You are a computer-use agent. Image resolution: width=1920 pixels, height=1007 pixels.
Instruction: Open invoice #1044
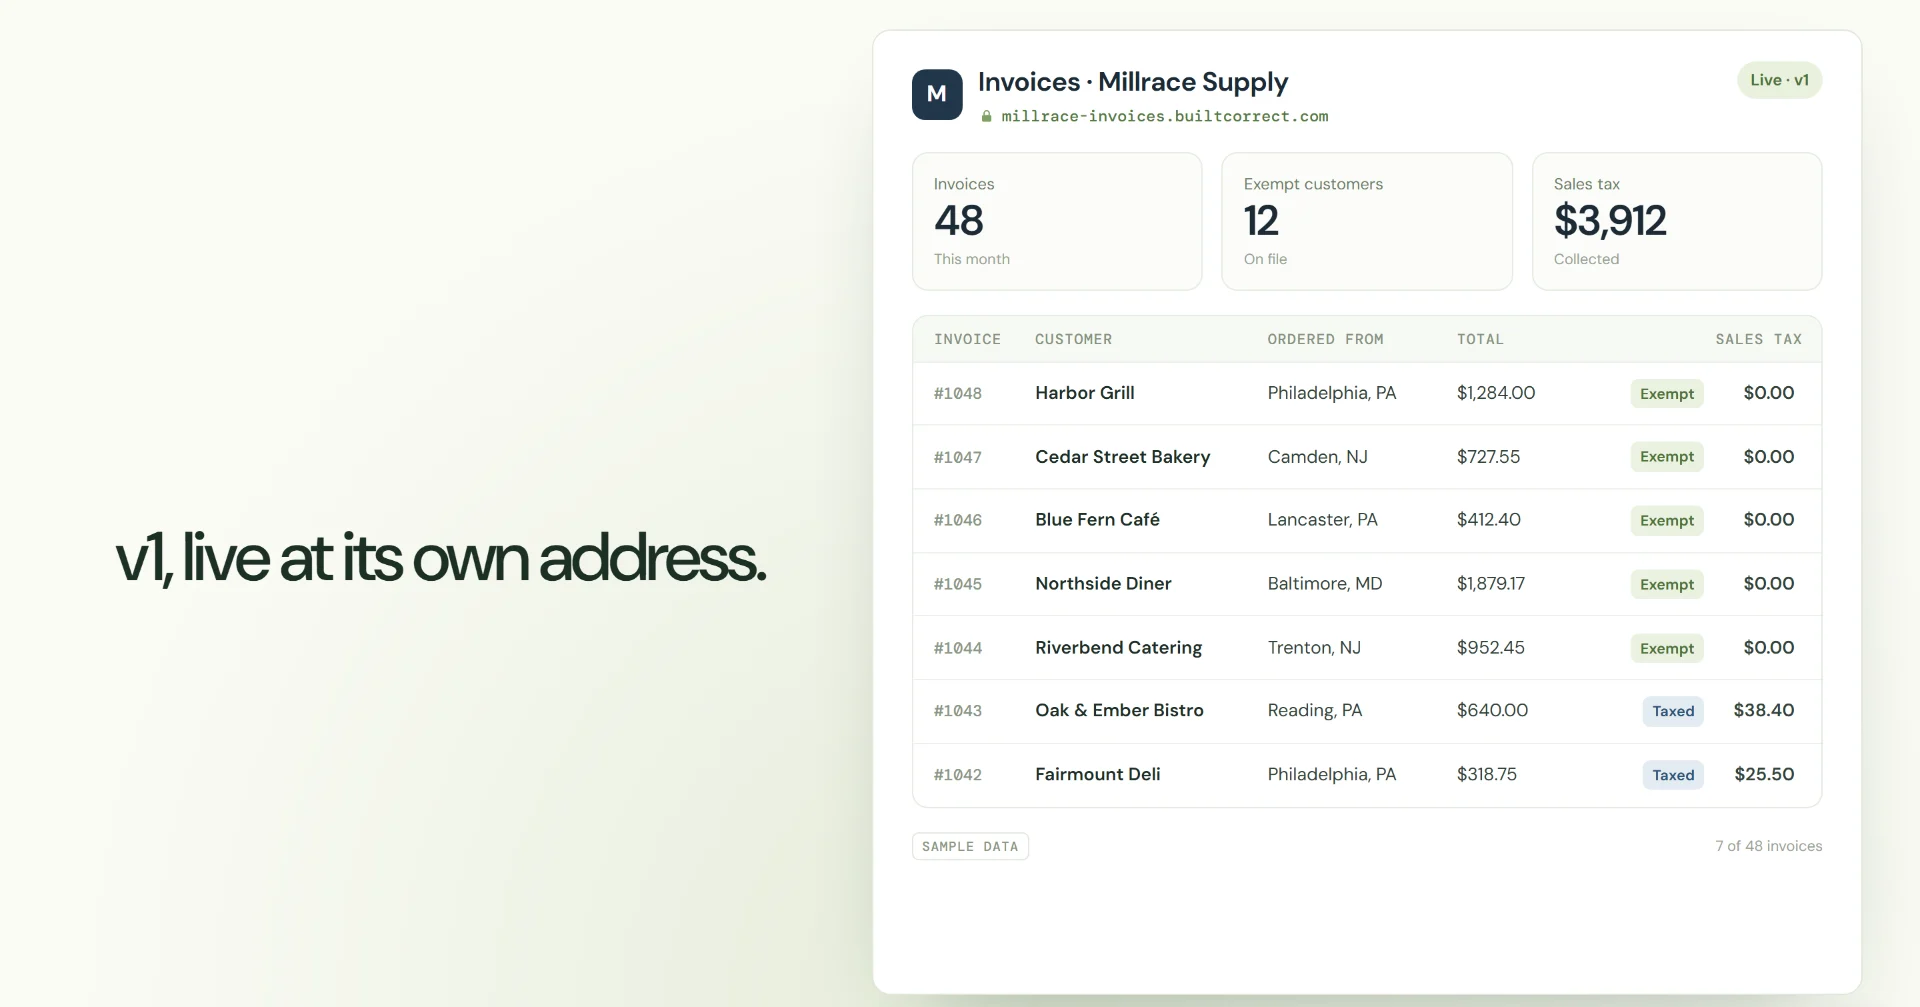coord(958,648)
